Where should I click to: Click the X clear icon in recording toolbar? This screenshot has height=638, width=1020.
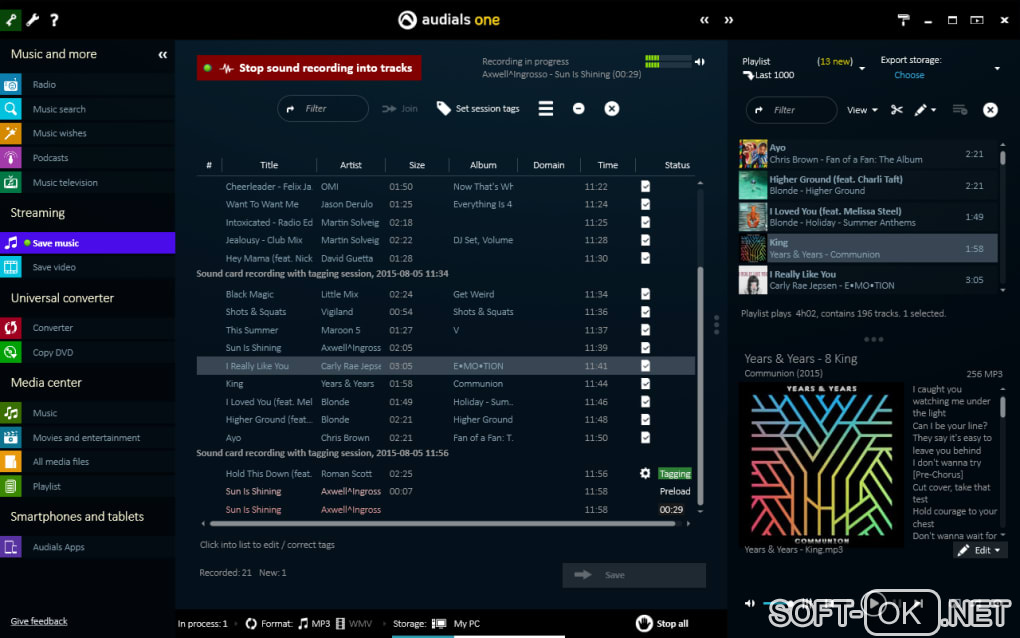tap(611, 109)
